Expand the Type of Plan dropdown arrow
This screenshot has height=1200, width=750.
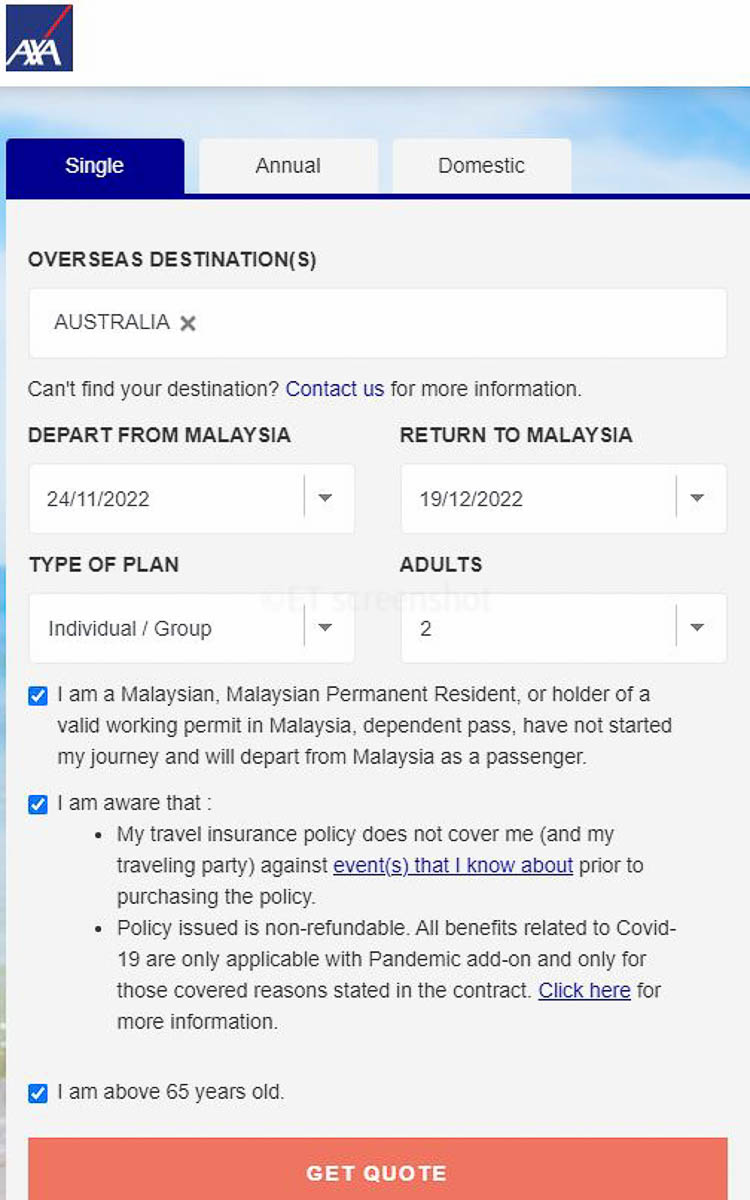[325, 628]
